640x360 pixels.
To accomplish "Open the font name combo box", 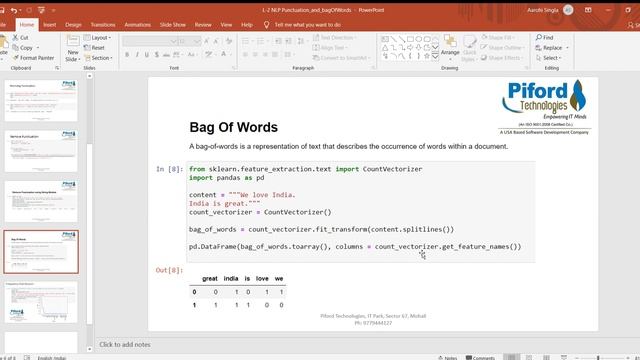I will pos(150,41).
